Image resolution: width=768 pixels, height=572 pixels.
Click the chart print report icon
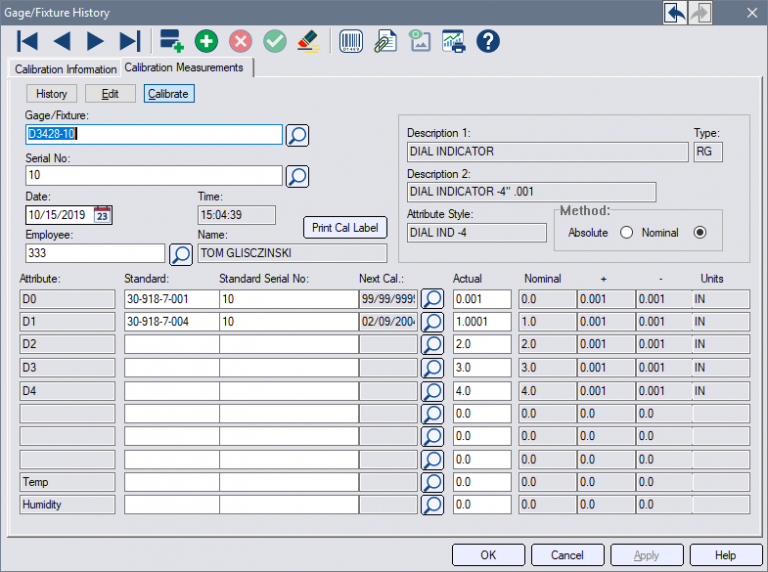[453, 41]
